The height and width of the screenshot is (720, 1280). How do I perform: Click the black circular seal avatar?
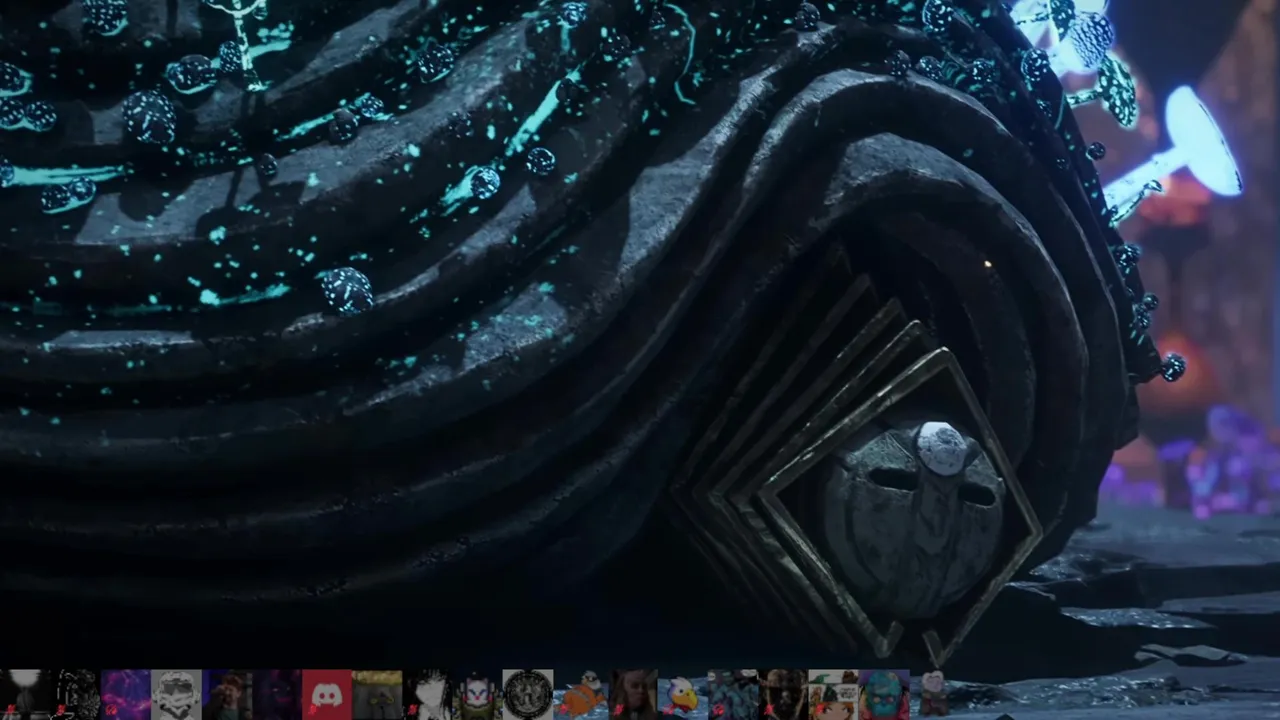click(x=528, y=695)
